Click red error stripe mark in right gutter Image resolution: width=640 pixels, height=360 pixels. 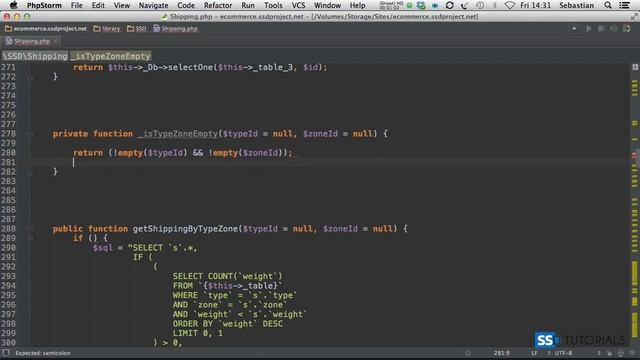634,156
